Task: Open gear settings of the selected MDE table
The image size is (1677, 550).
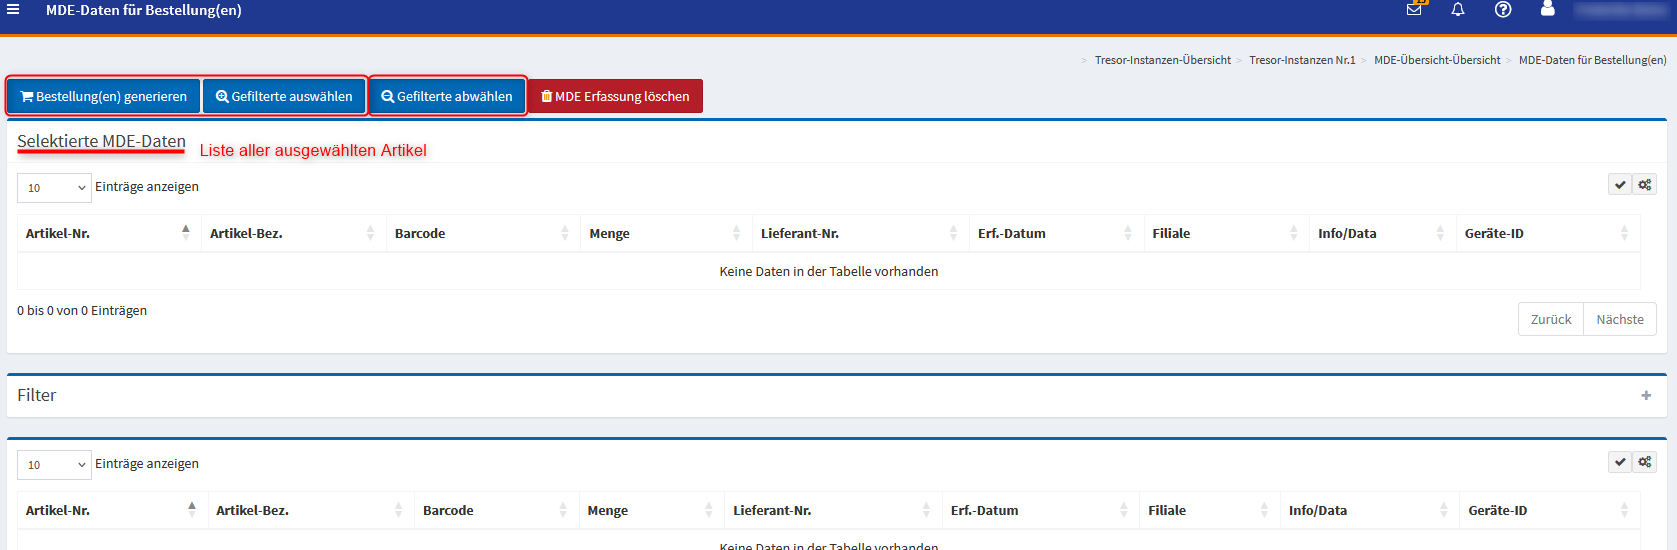Action: pyautogui.click(x=1645, y=185)
